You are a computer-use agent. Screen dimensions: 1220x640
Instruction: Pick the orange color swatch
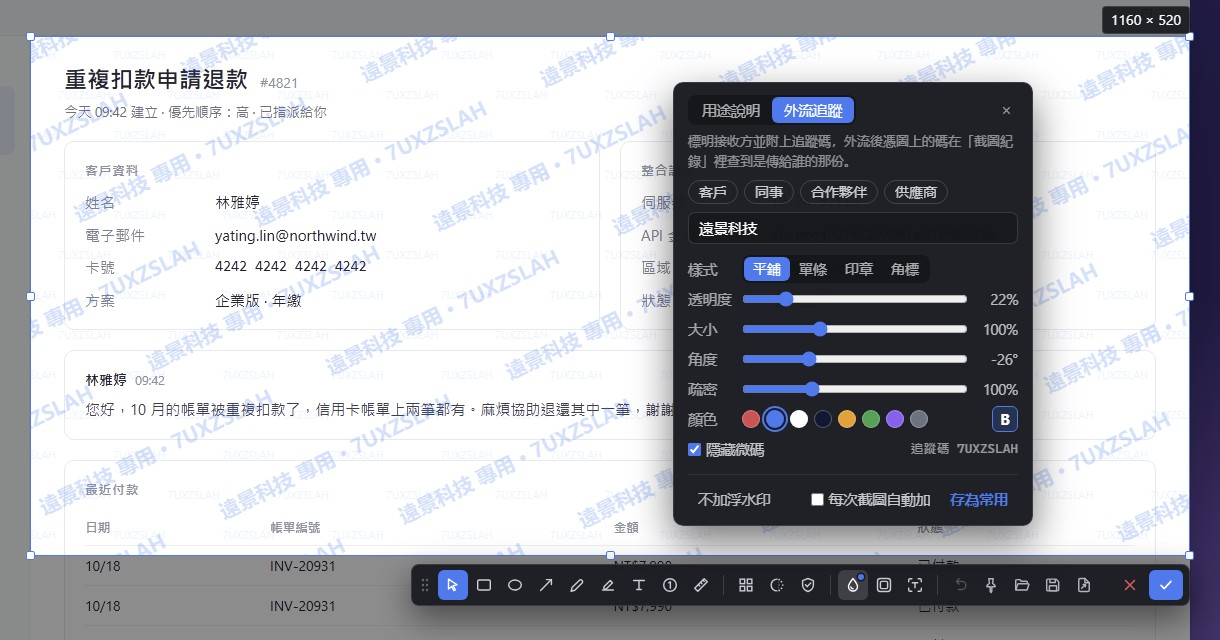tap(847, 419)
